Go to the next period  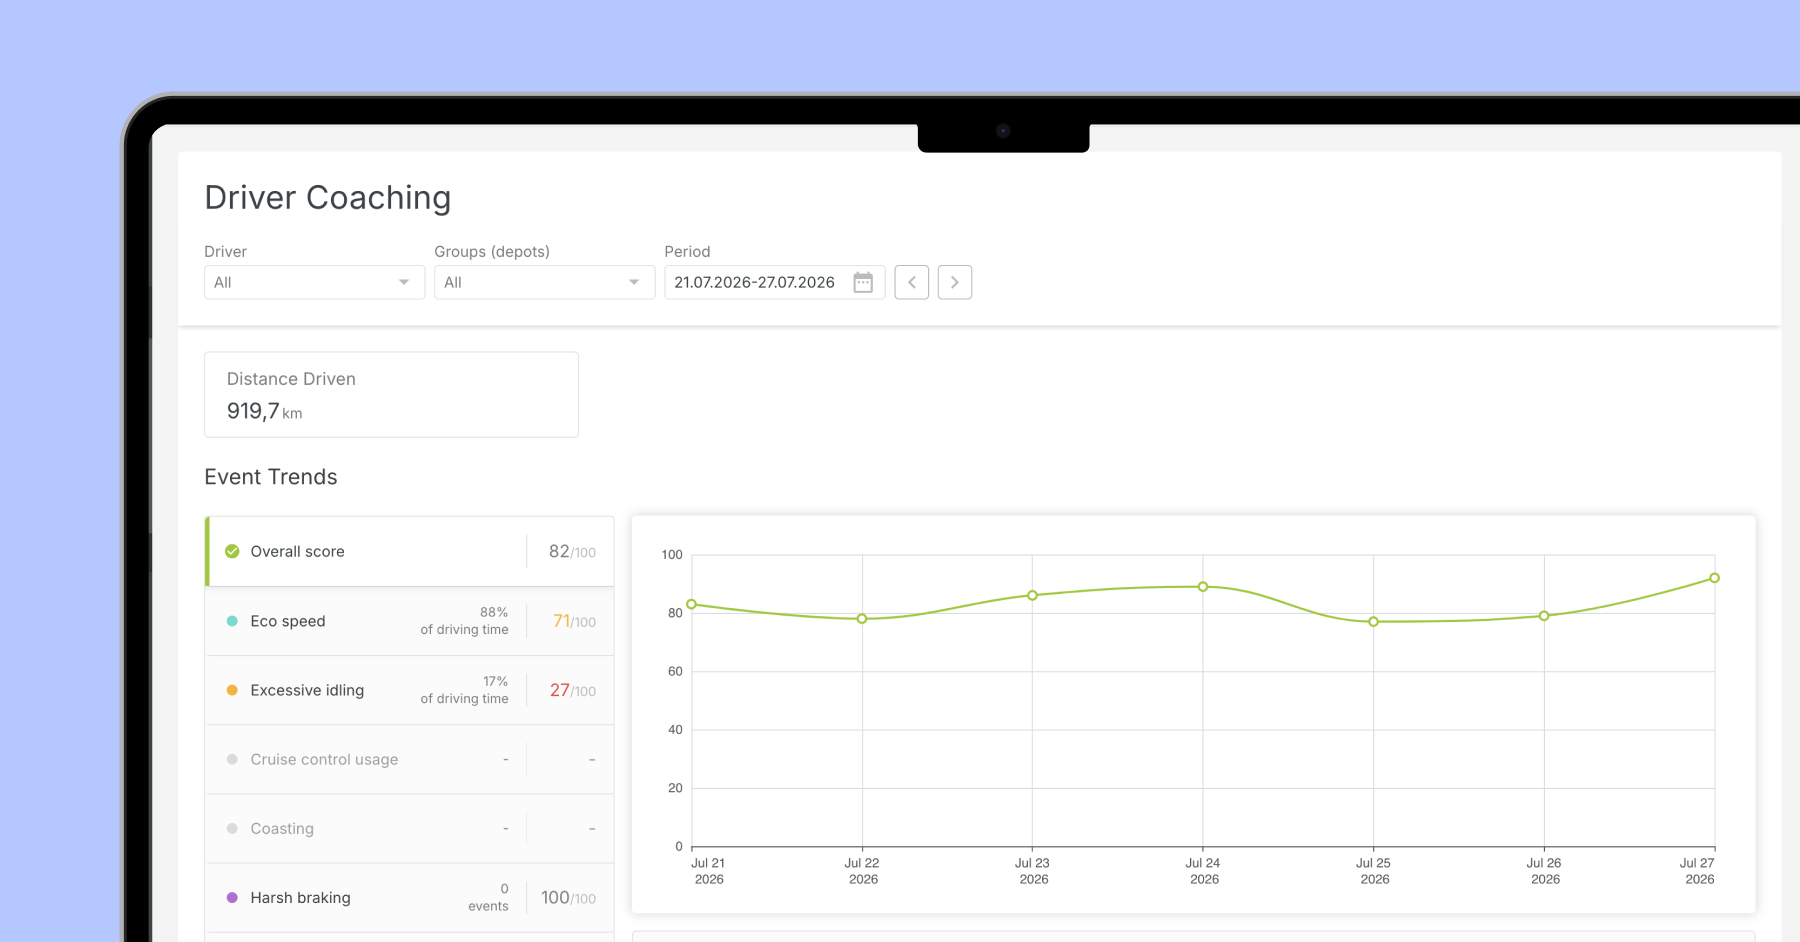955,282
